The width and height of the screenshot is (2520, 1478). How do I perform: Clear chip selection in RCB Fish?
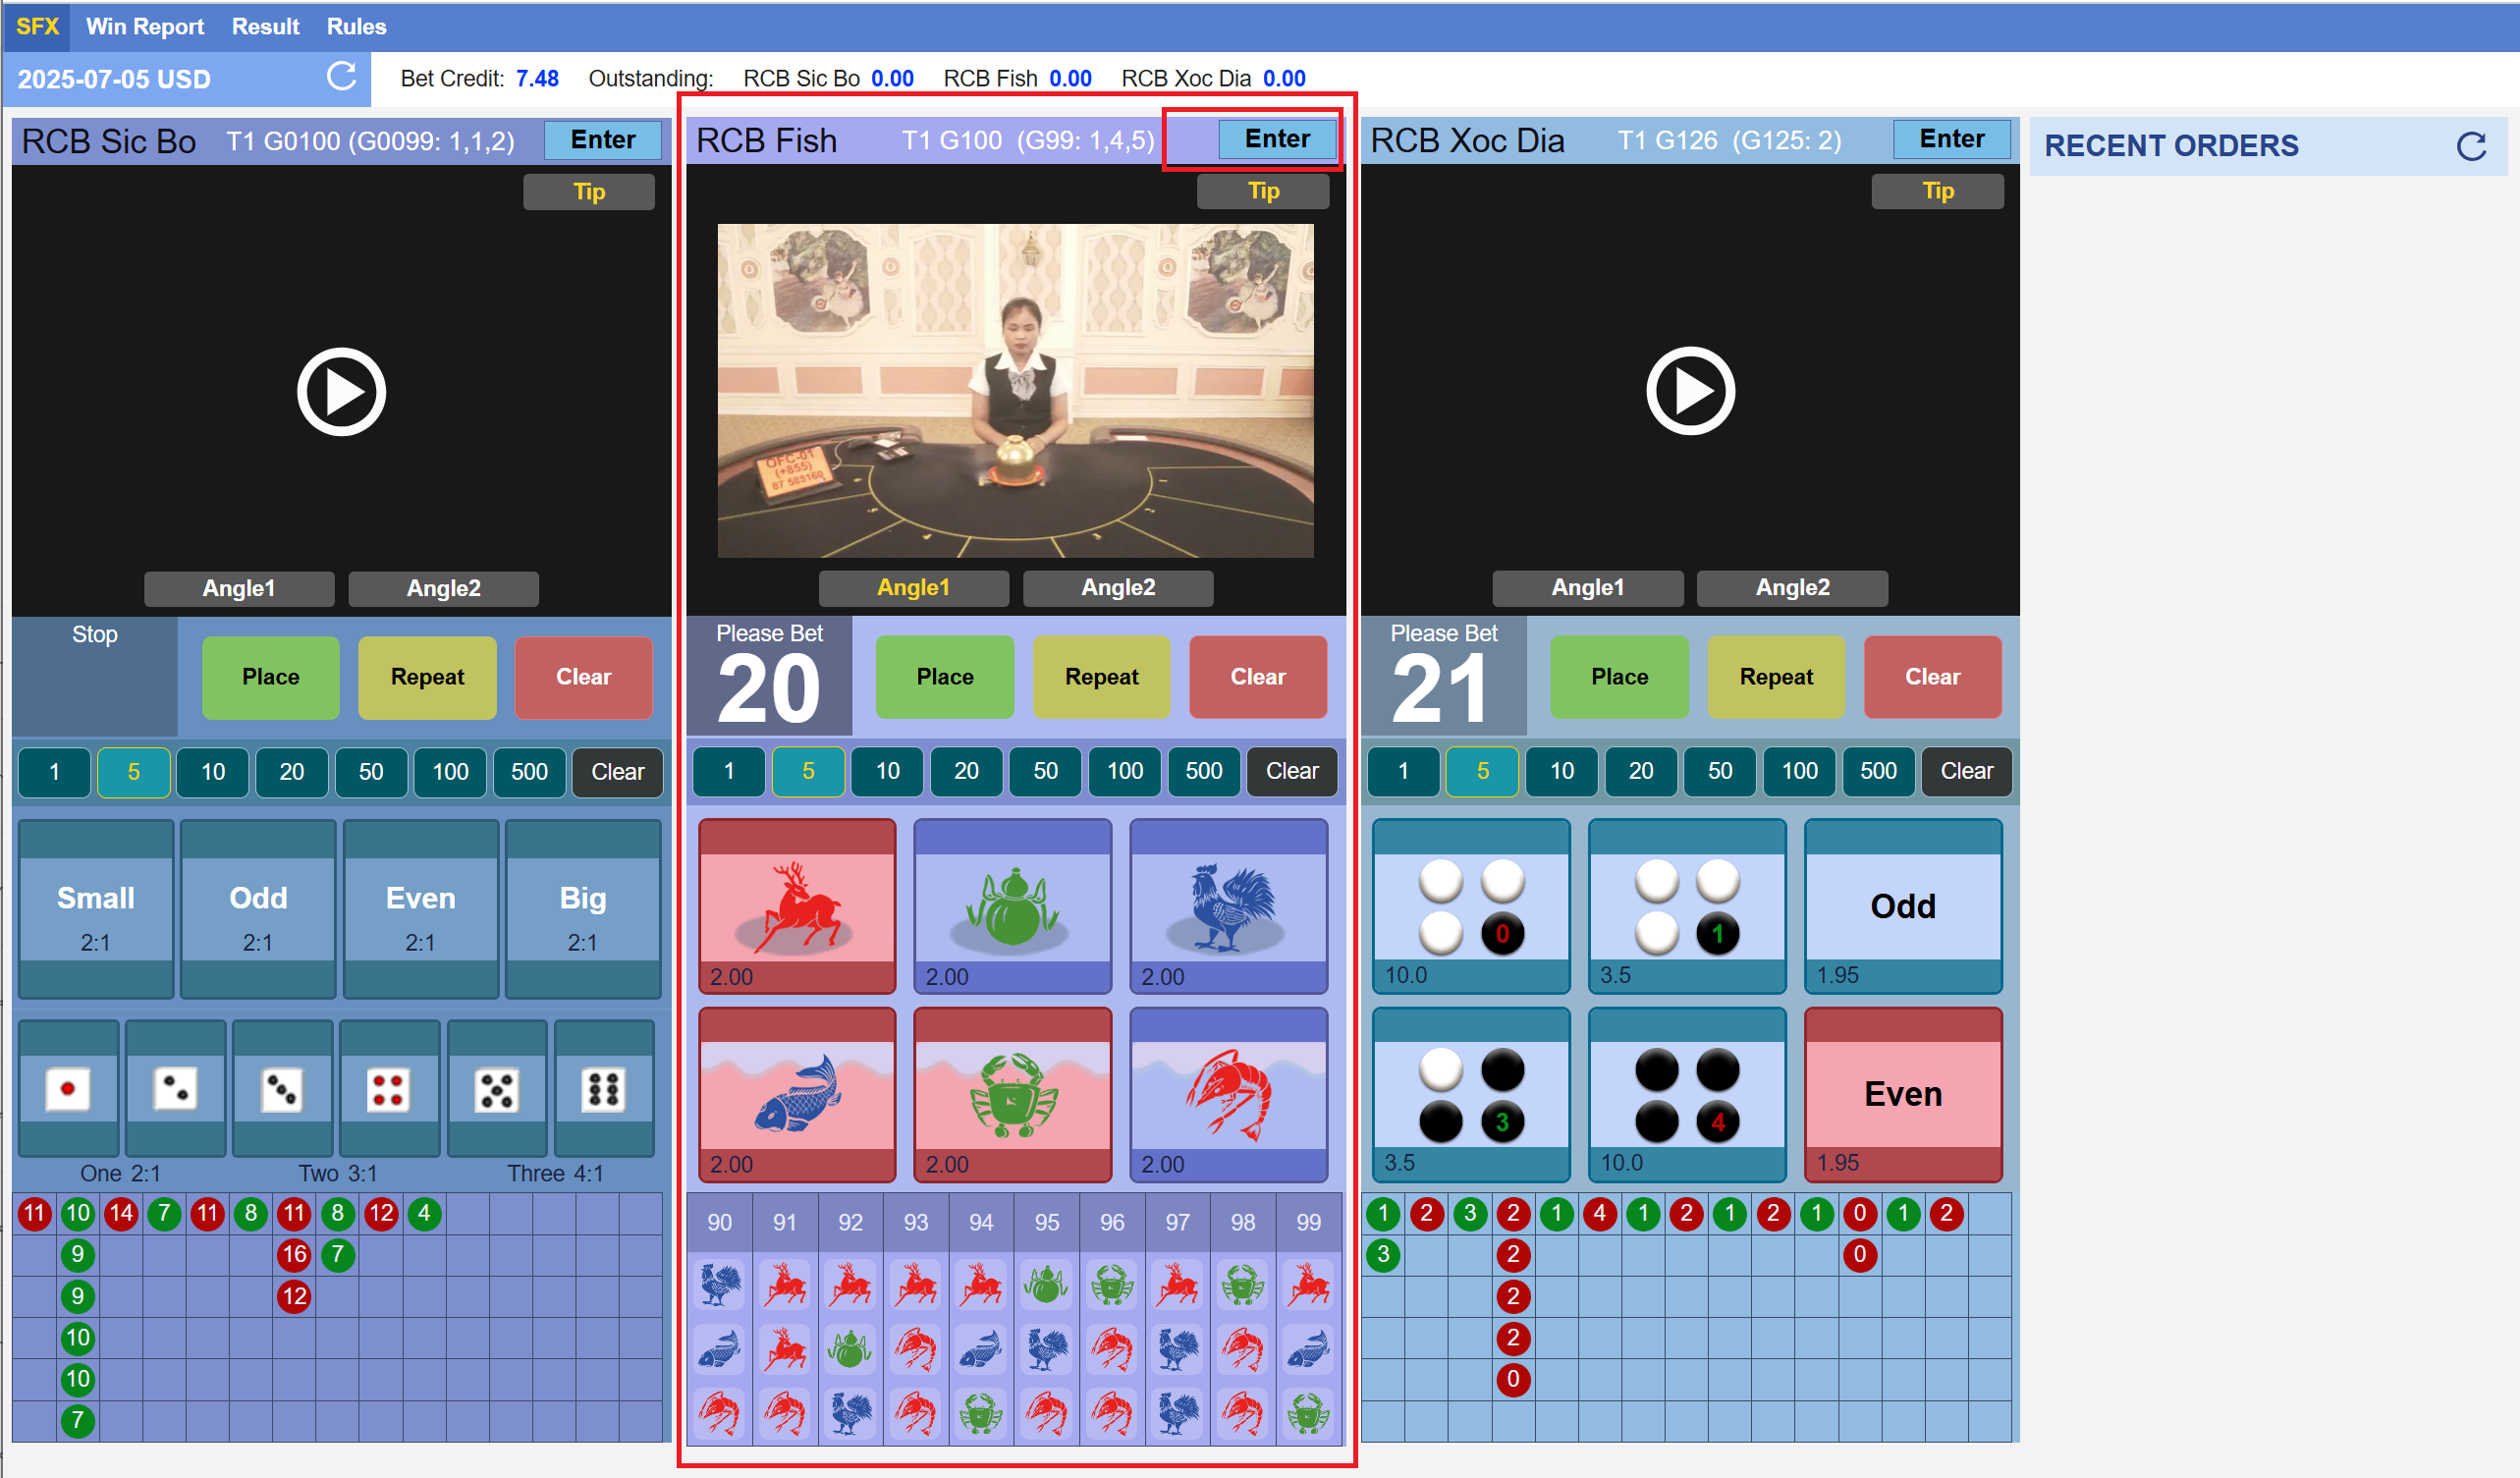1291,771
